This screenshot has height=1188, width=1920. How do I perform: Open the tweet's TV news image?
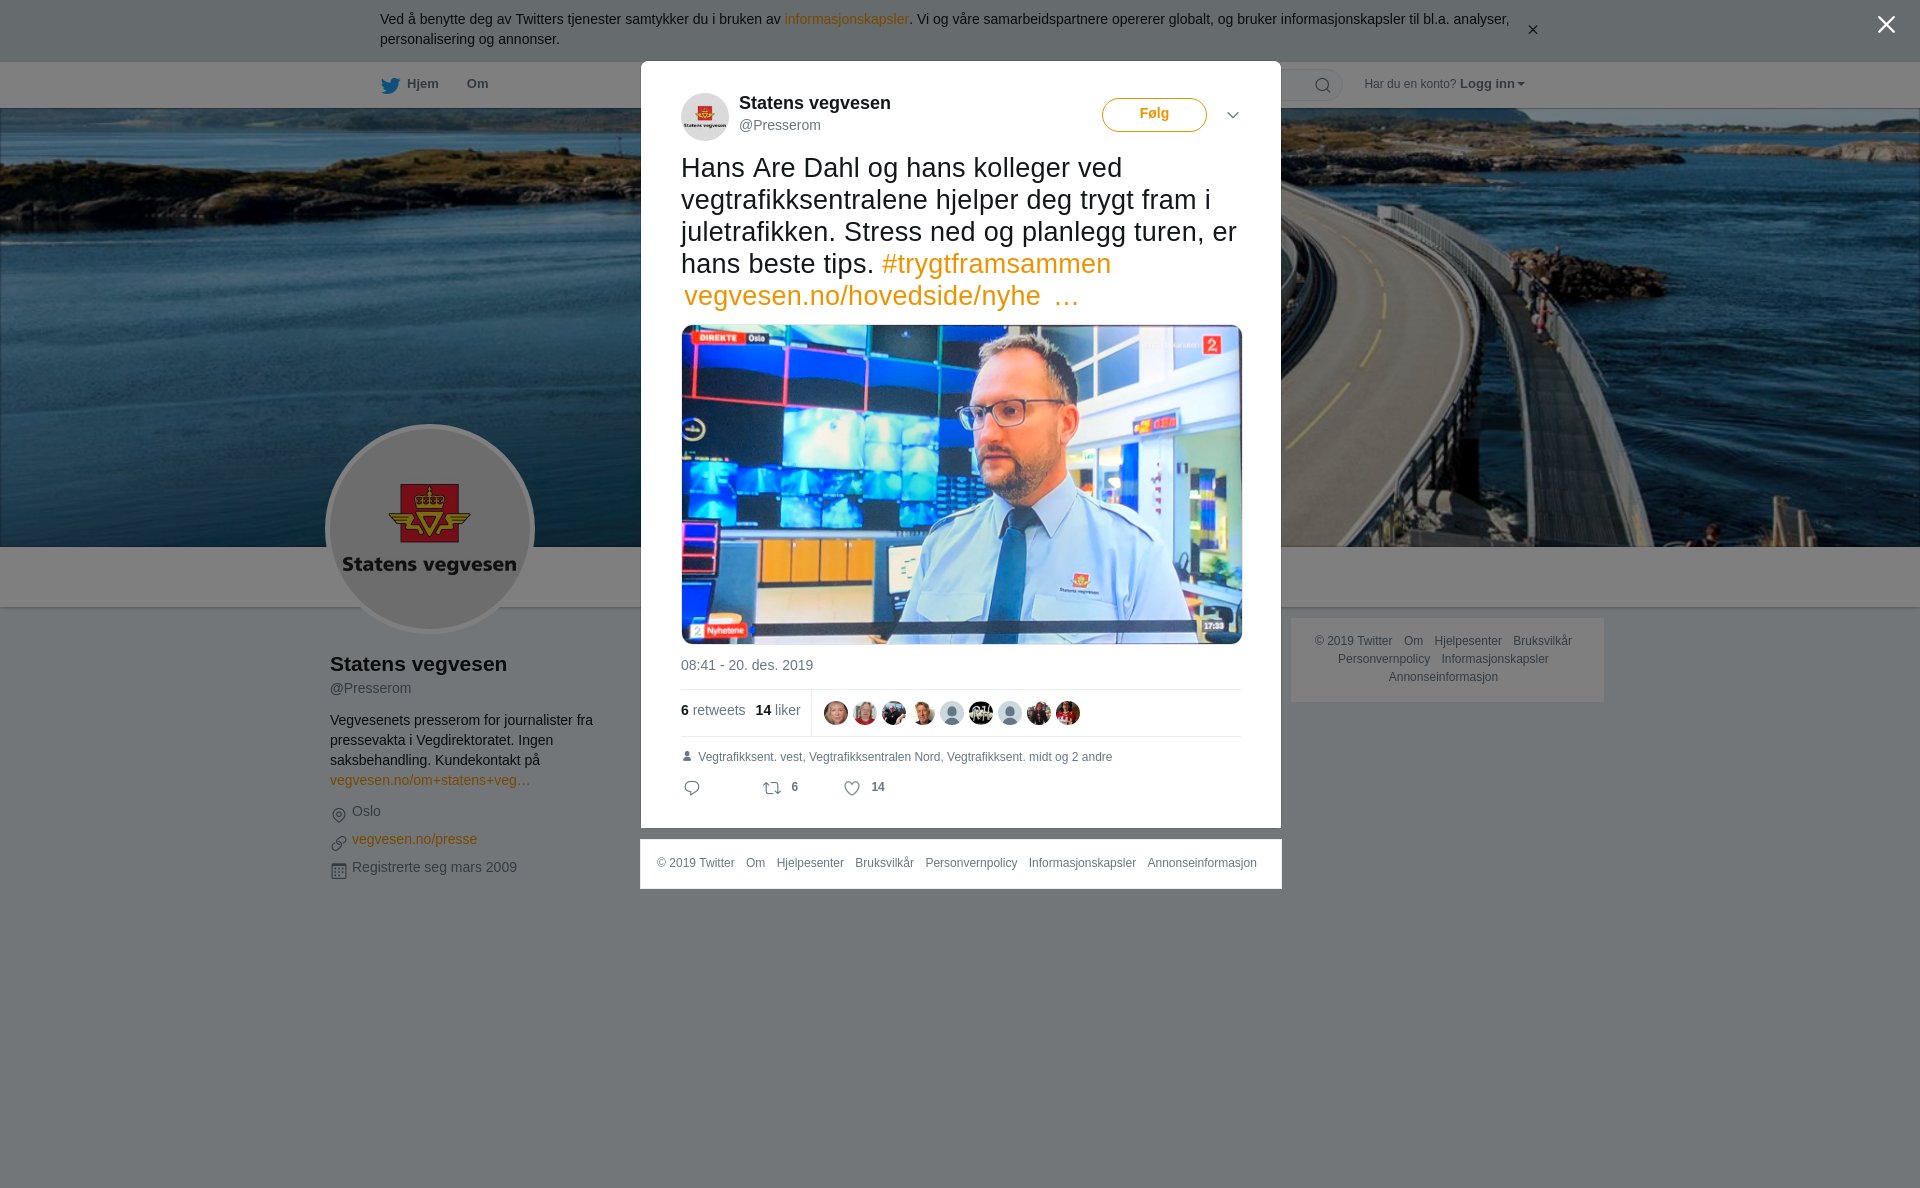point(962,484)
